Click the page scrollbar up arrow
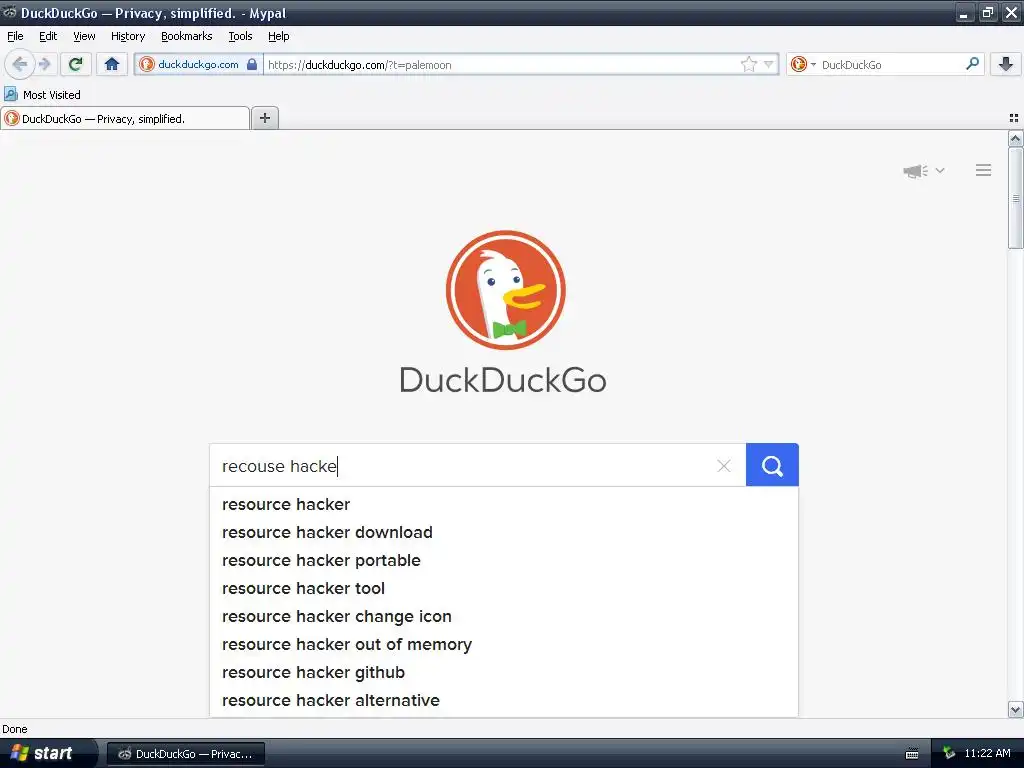Viewport: 1024px width, 768px height. [1016, 138]
